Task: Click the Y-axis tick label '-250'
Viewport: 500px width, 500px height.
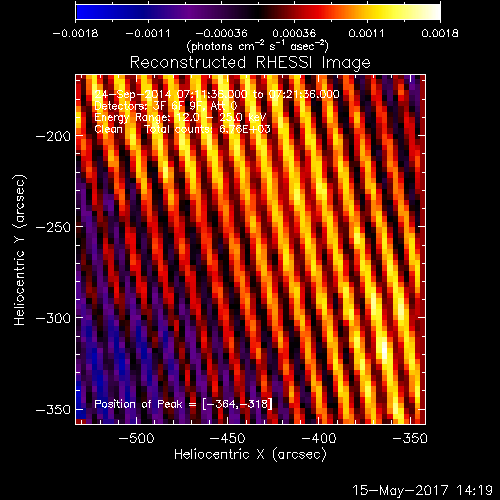Action: tap(53, 227)
